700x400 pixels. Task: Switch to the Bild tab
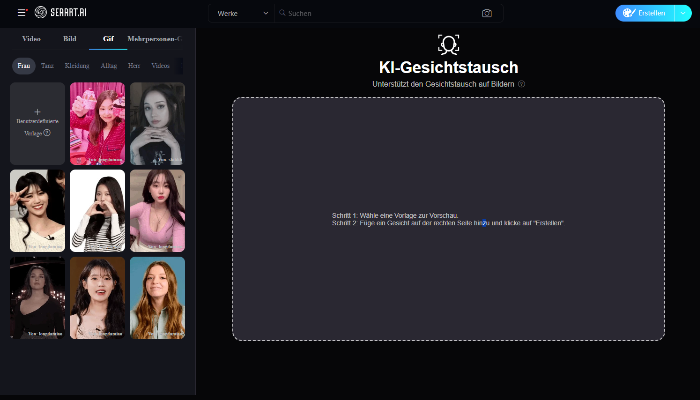[x=70, y=39]
